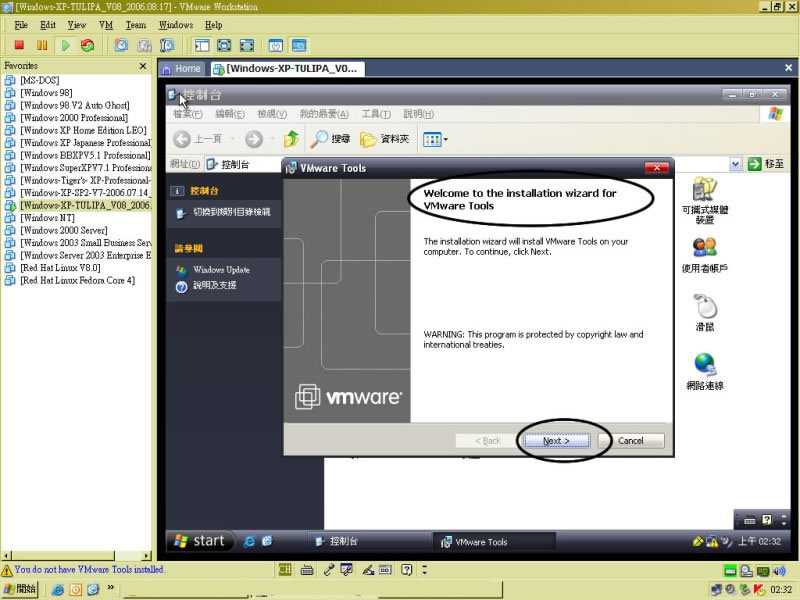Click Next in VMware Tools wizard
Image resolution: width=800 pixels, height=600 pixels.
click(x=556, y=441)
